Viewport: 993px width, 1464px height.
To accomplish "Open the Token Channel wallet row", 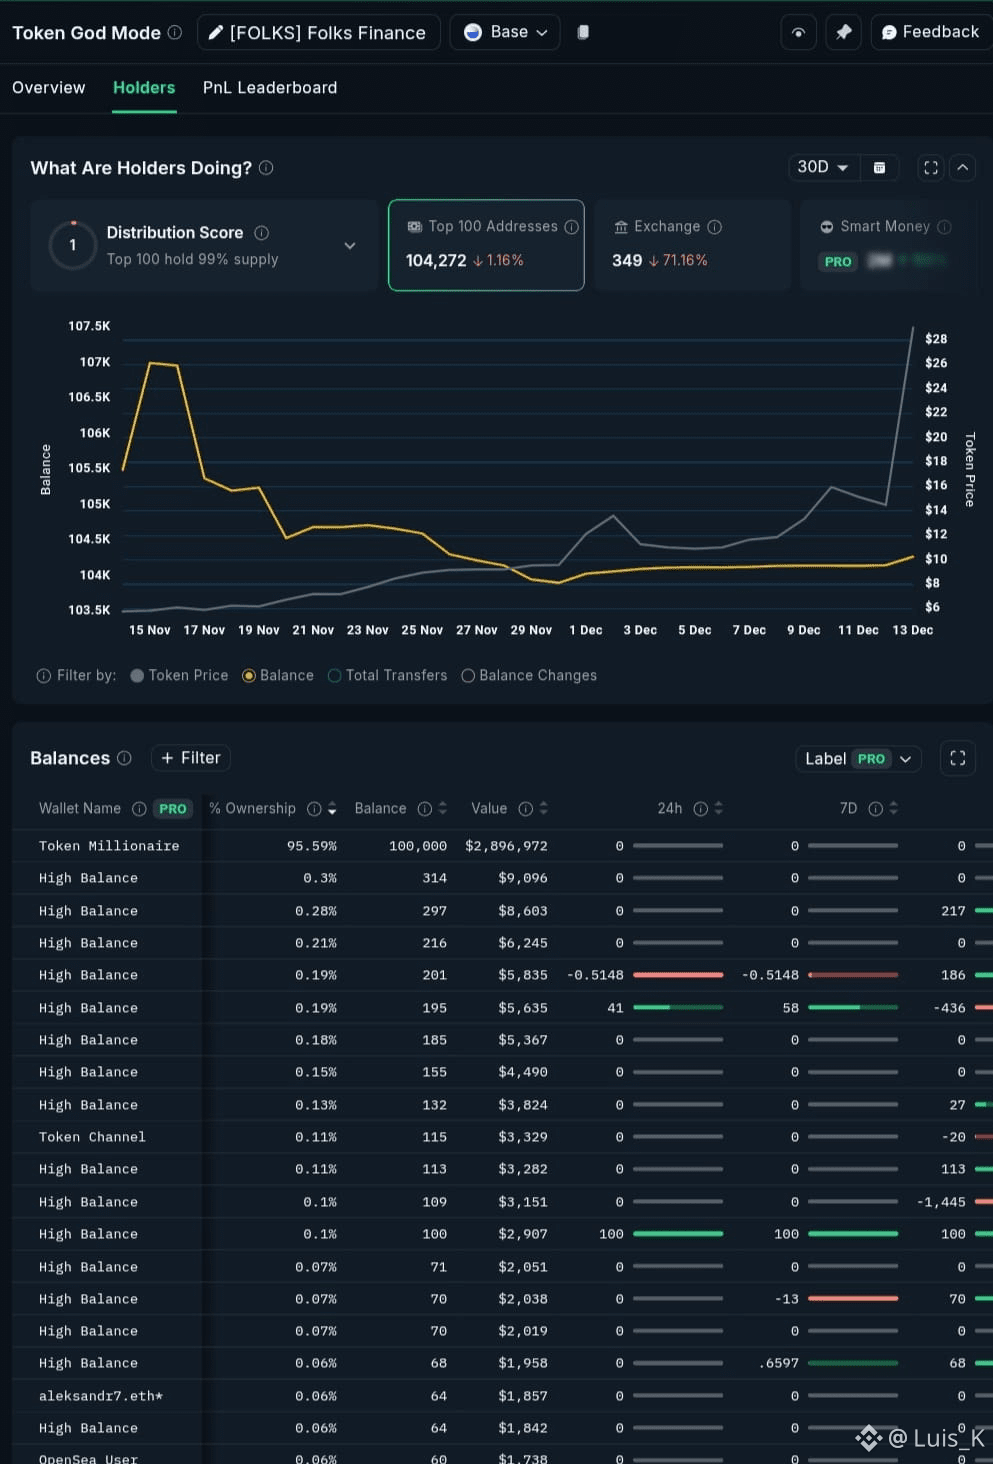I will pyautogui.click(x=502, y=1137).
